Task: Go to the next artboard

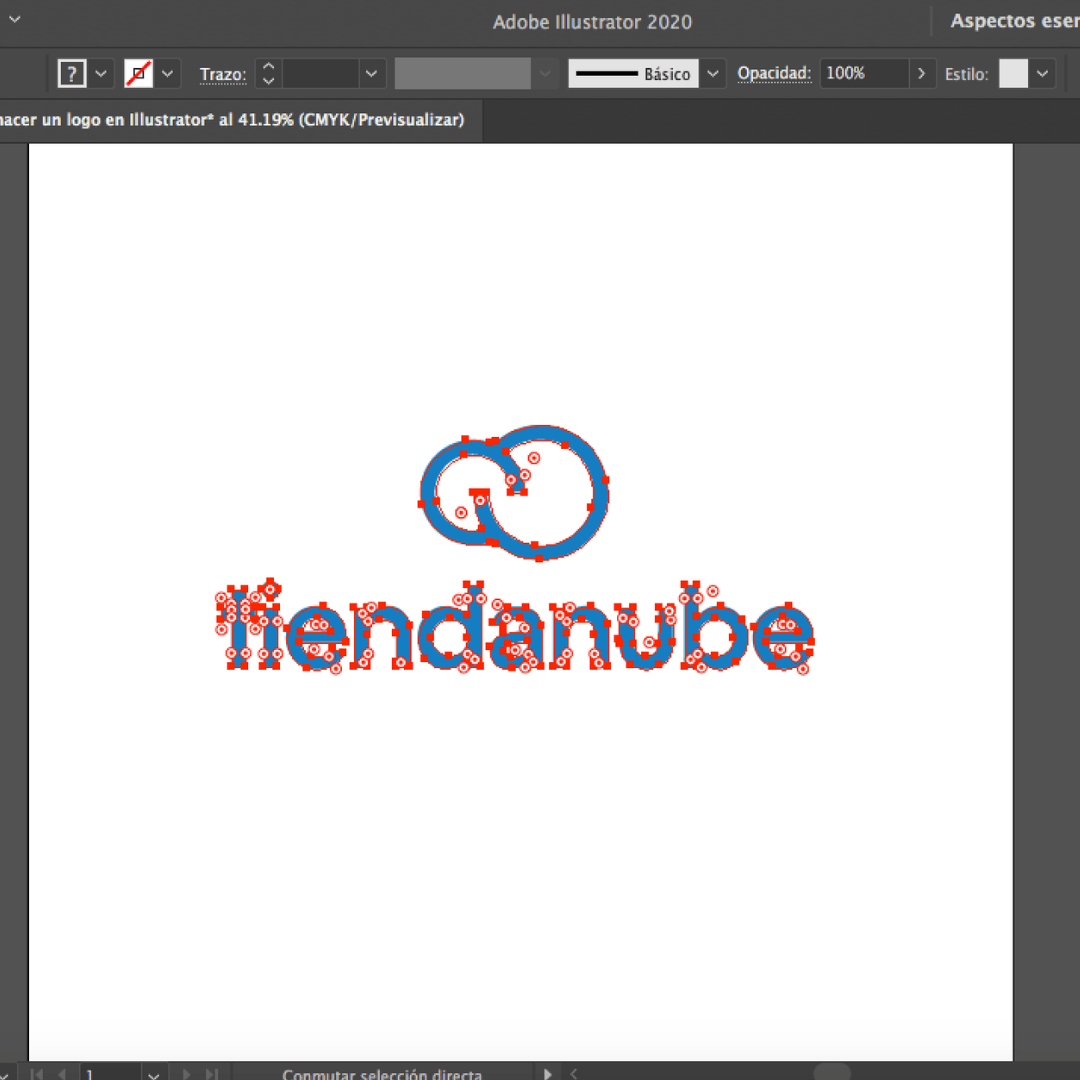Action: [x=186, y=1074]
